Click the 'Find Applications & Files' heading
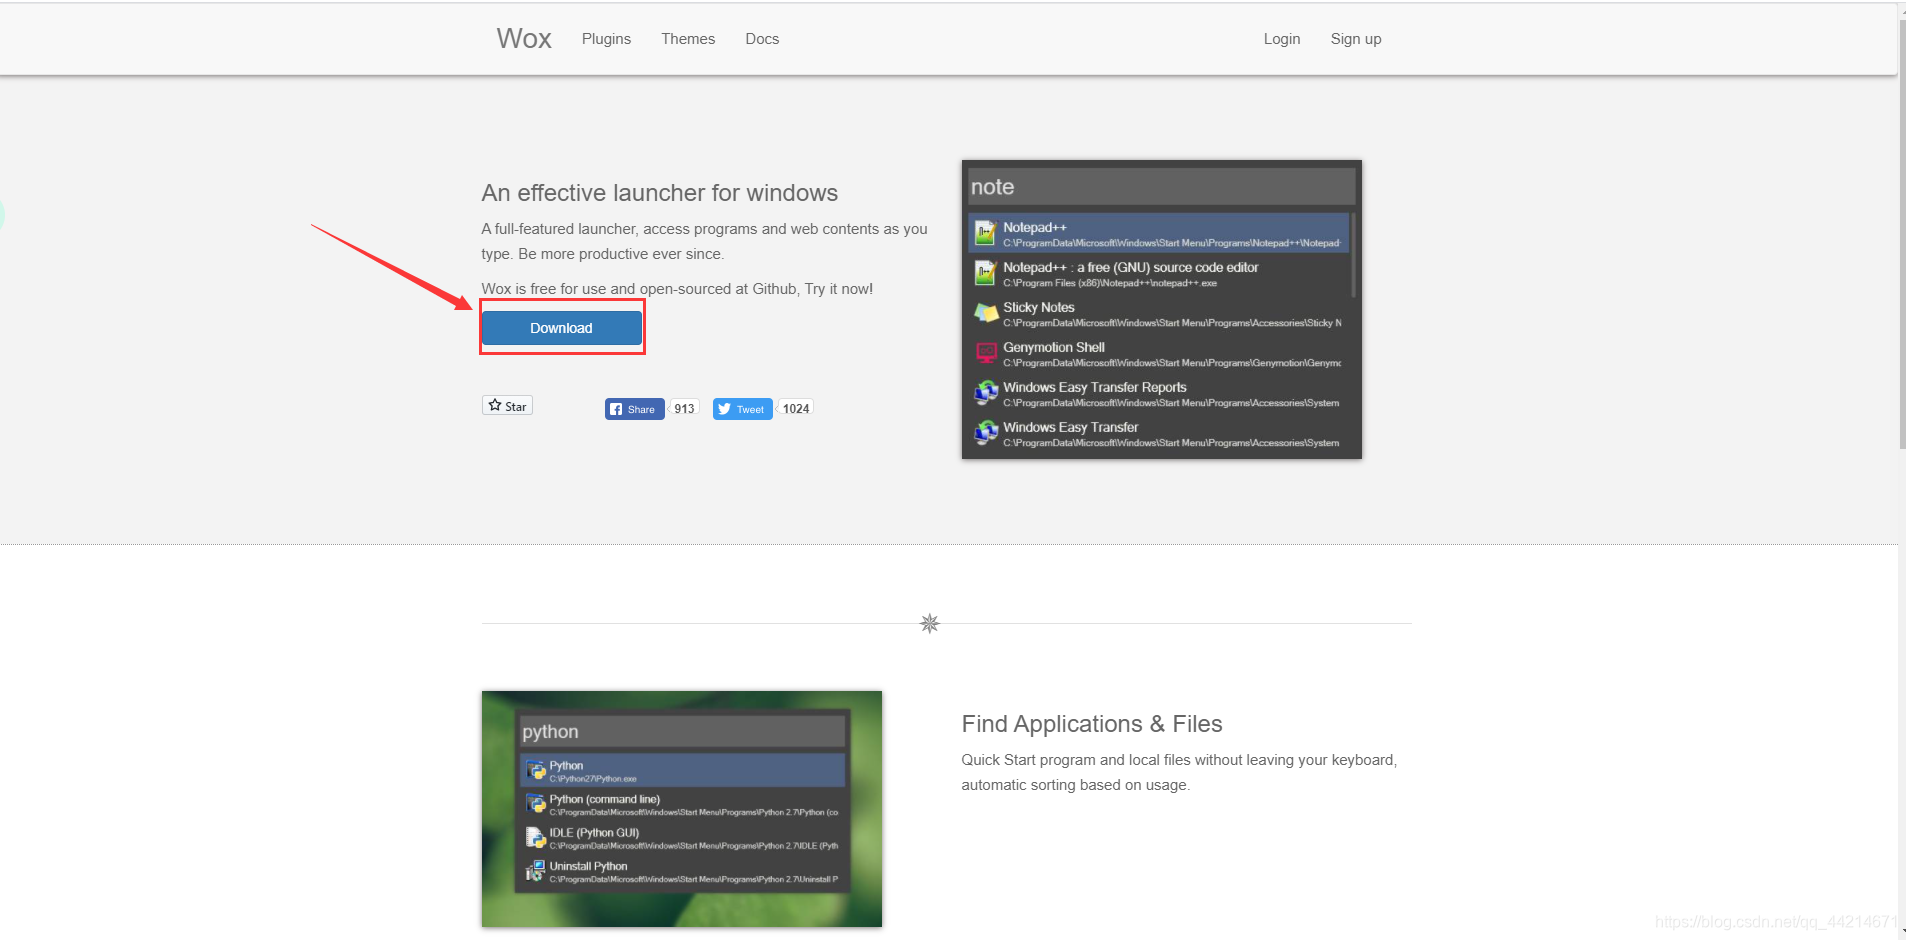Image resolution: width=1906 pixels, height=940 pixels. (x=1091, y=724)
